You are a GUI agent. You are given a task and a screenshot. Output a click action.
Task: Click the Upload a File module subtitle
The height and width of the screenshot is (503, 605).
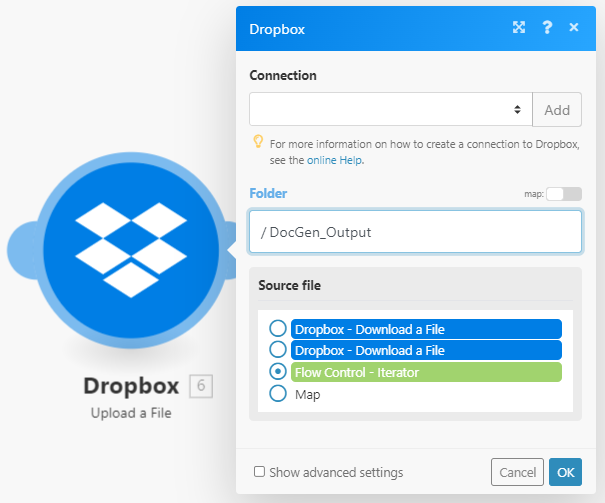tap(131, 413)
